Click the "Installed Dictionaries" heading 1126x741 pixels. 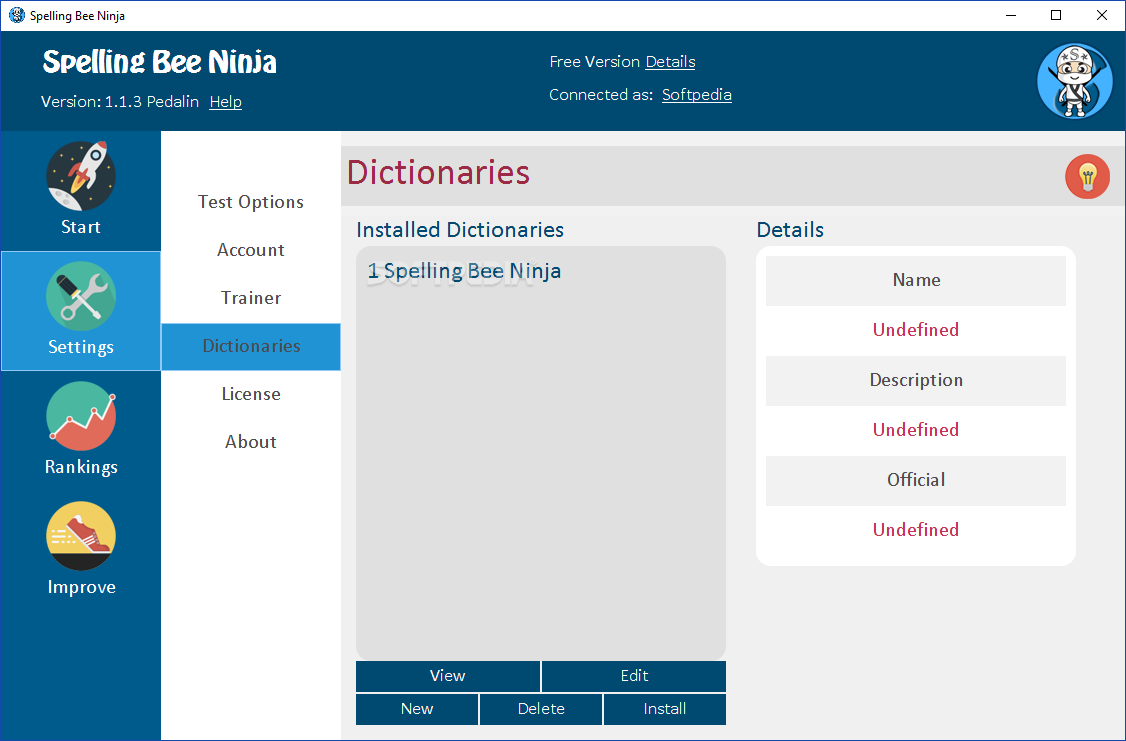tap(460, 230)
